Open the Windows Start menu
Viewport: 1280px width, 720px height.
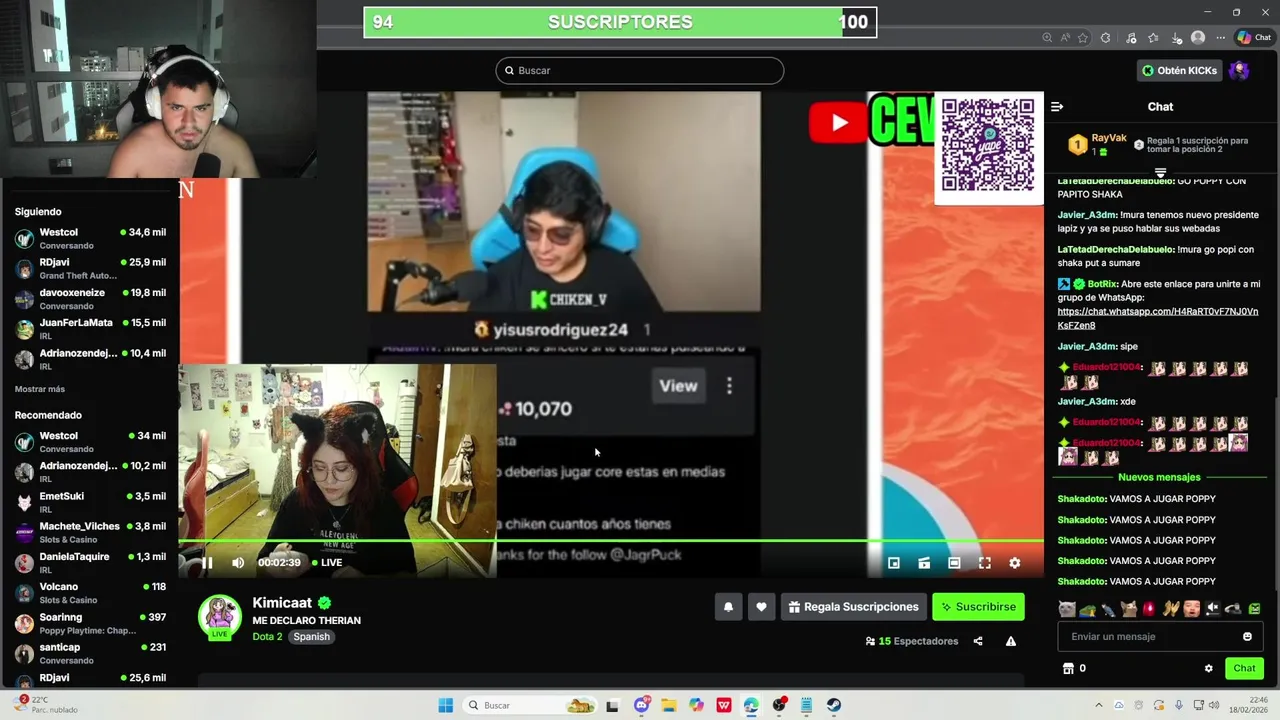tap(445, 705)
